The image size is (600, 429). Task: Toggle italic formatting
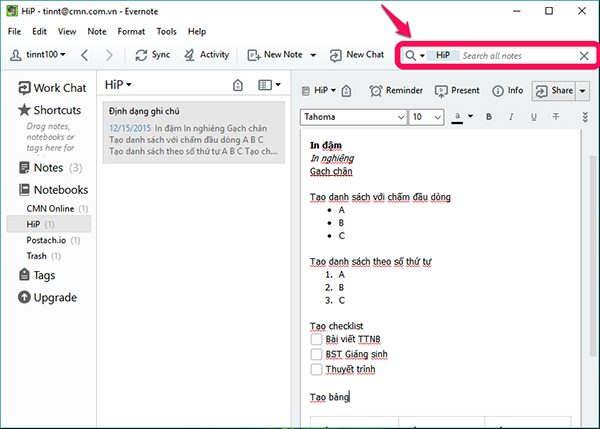click(x=511, y=117)
